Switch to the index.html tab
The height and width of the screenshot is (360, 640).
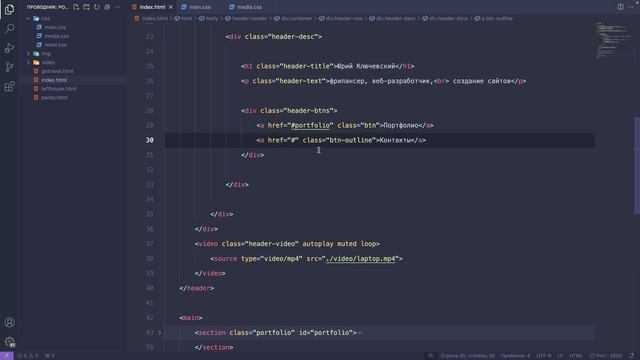[152, 7]
